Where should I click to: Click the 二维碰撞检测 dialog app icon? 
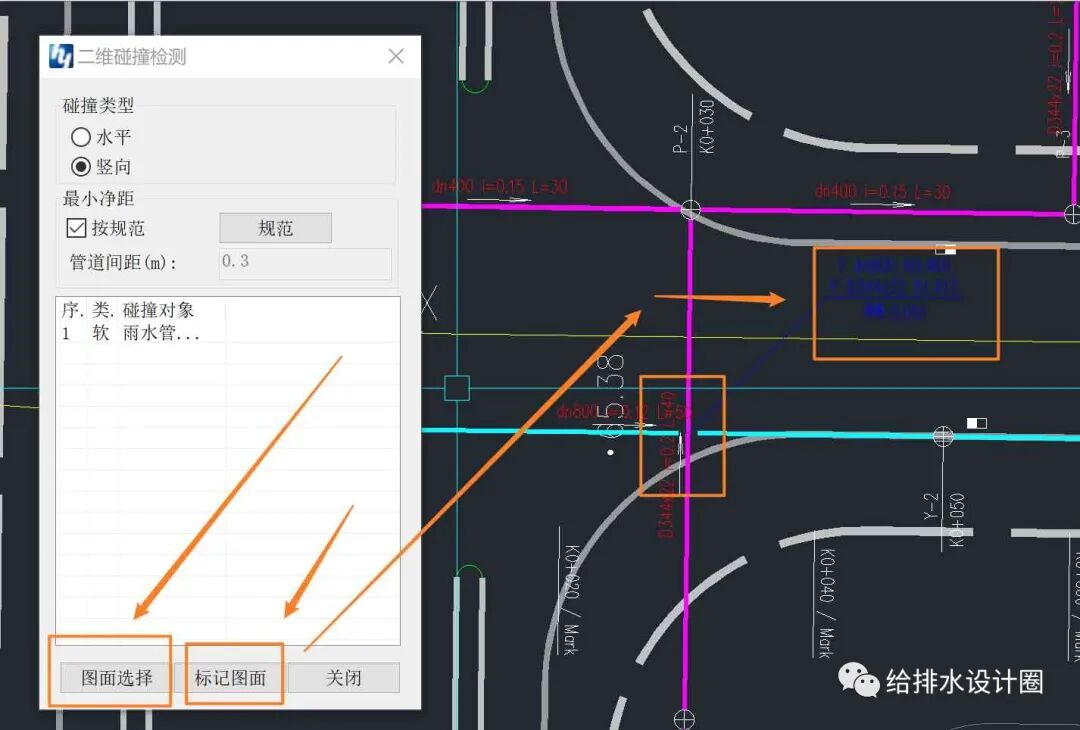pyautogui.click(x=61, y=56)
